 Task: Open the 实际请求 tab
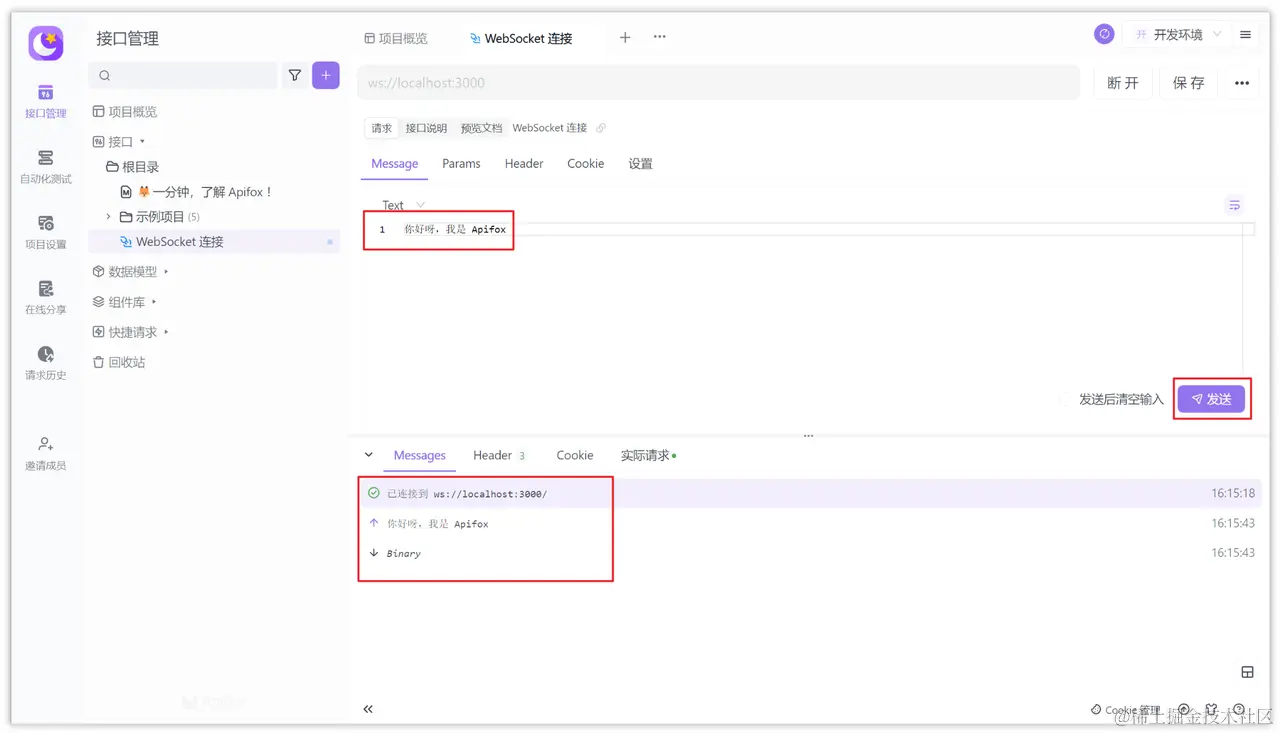tap(648, 455)
